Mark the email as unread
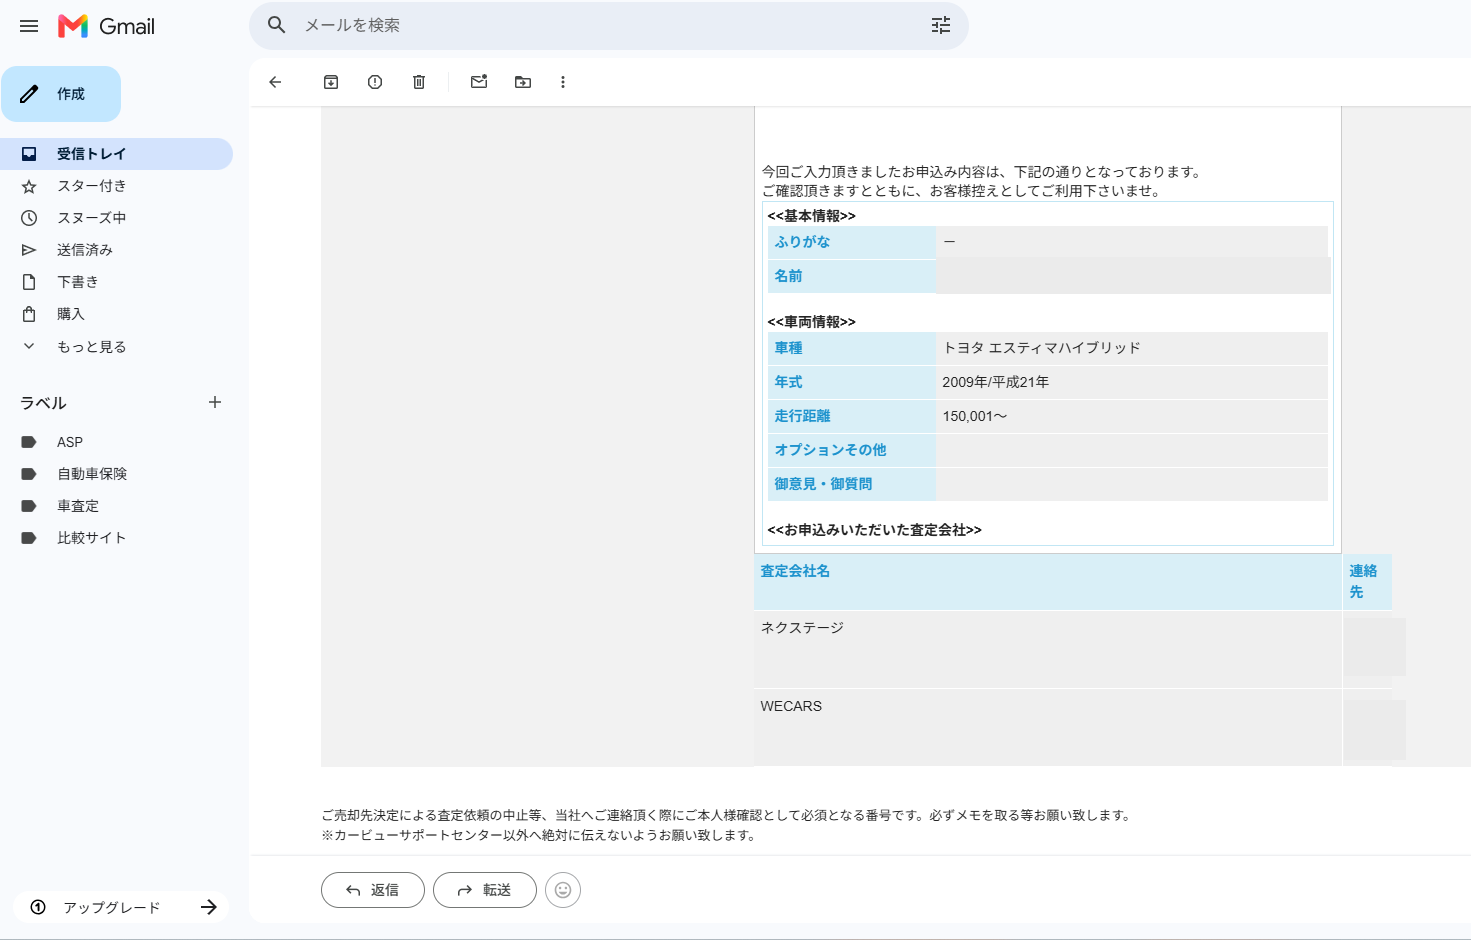 (479, 82)
